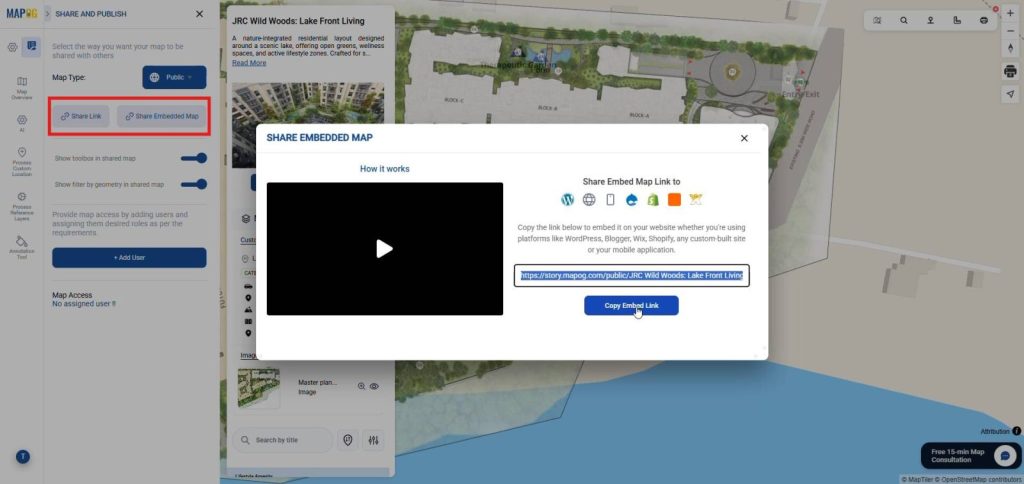Open the Public map type dropdown
Viewport: 1024px width, 484px height.
click(174, 77)
